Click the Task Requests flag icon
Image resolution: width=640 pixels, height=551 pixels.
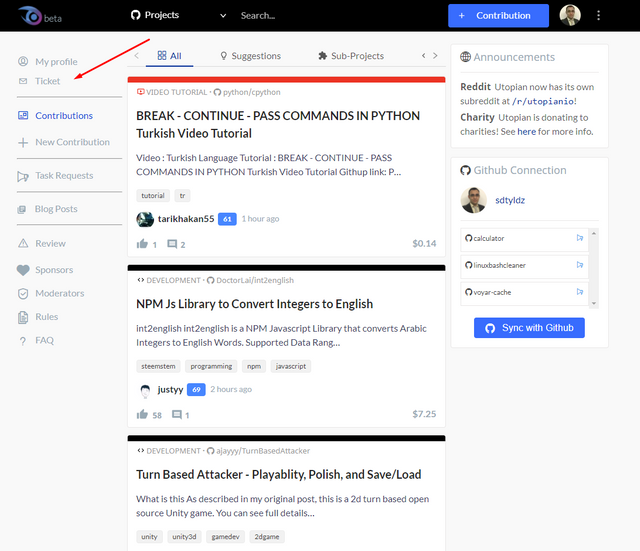point(23,176)
